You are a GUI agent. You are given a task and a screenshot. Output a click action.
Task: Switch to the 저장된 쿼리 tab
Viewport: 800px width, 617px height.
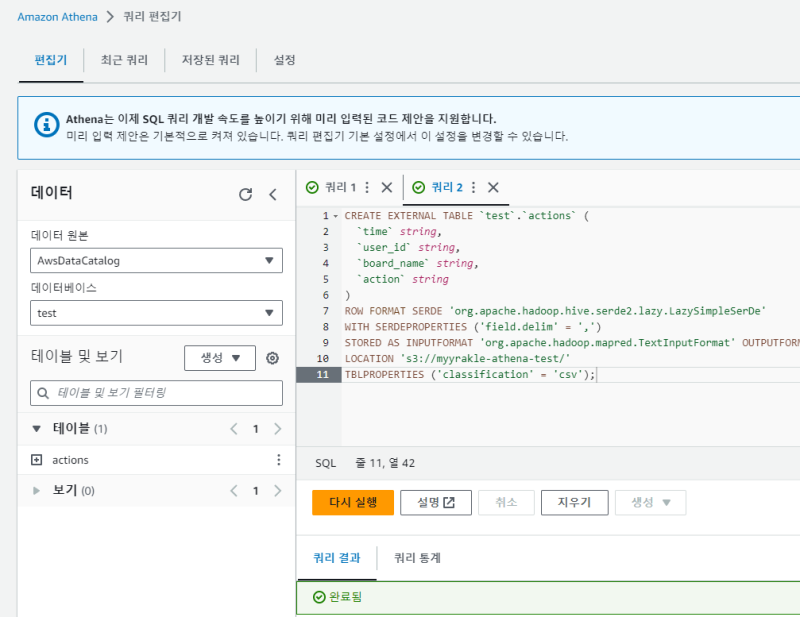point(210,60)
